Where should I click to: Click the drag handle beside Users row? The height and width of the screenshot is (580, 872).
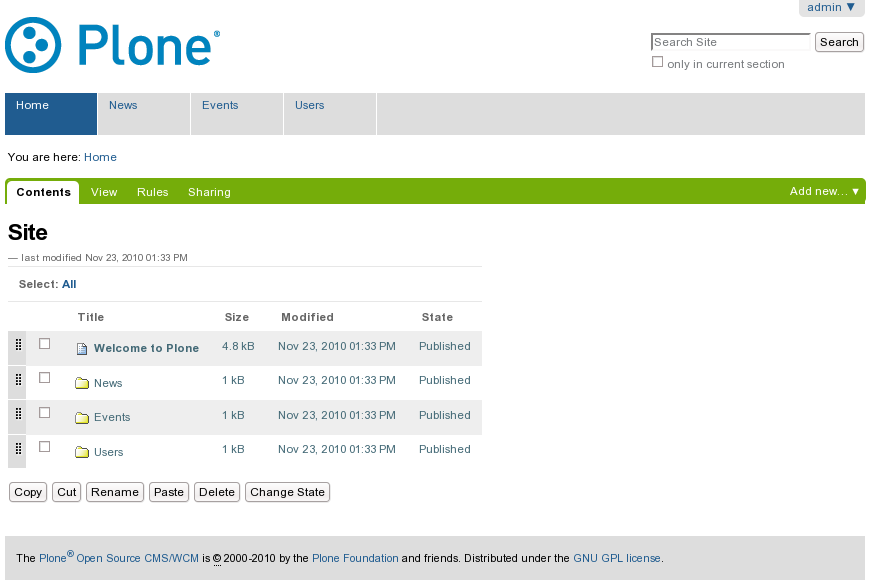[x=18, y=450]
